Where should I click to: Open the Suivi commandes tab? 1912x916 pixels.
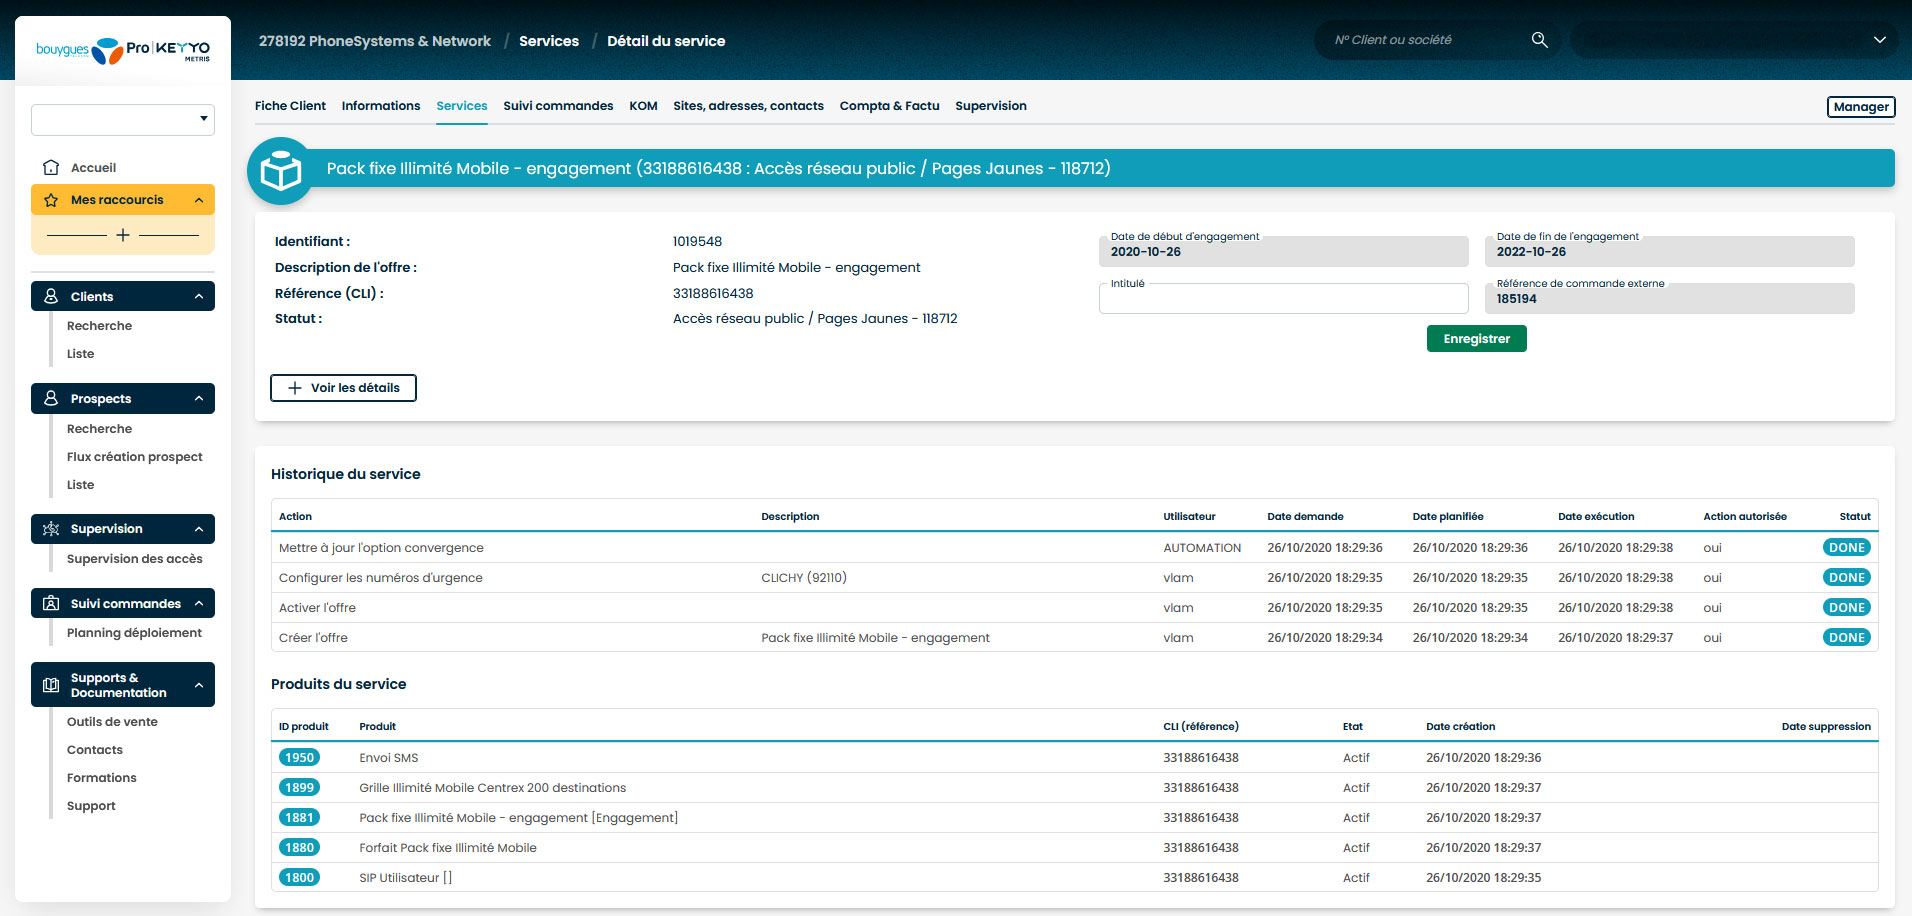558,106
